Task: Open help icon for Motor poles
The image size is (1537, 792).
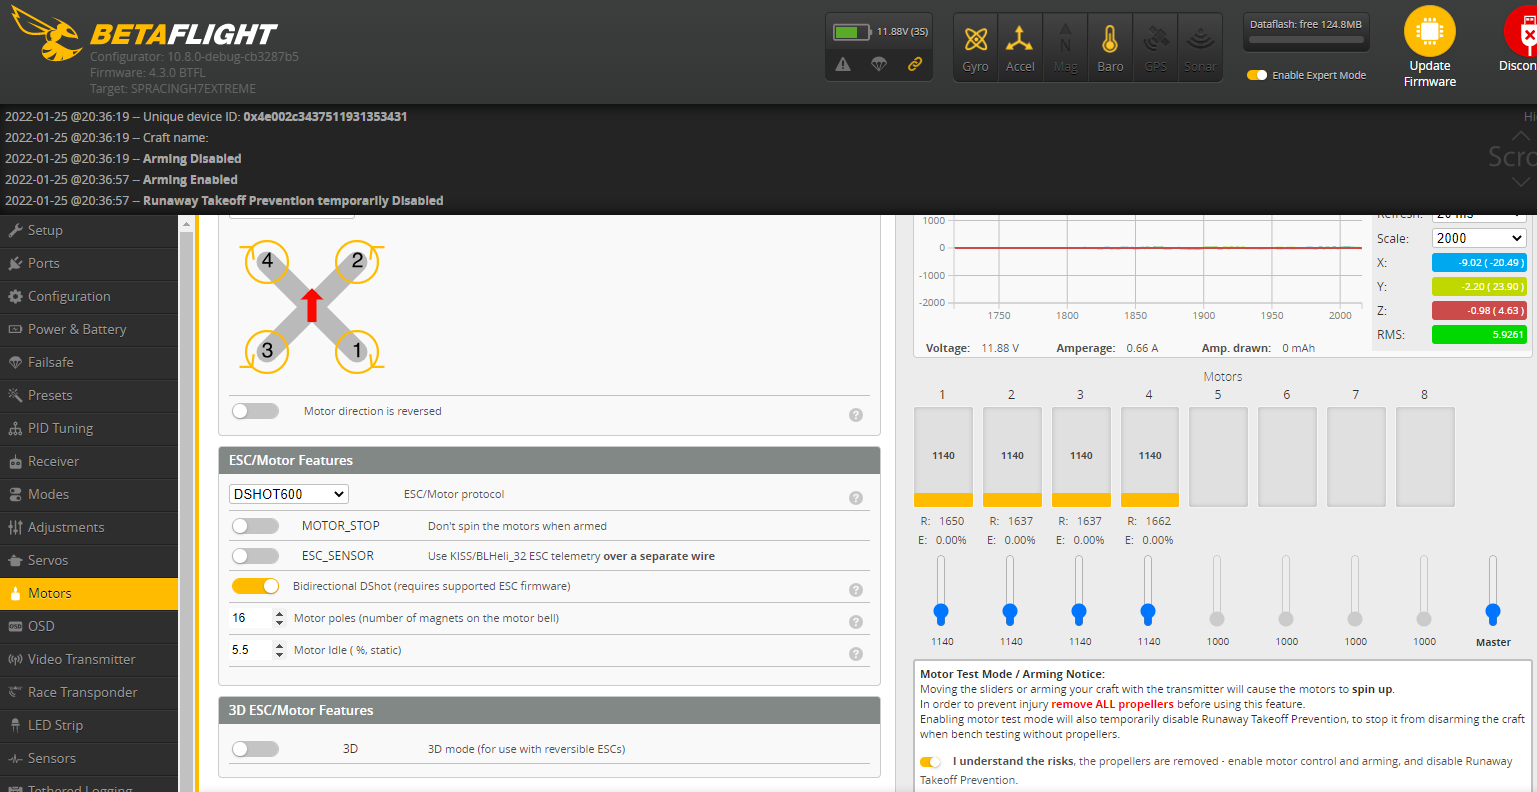Action: 856,622
